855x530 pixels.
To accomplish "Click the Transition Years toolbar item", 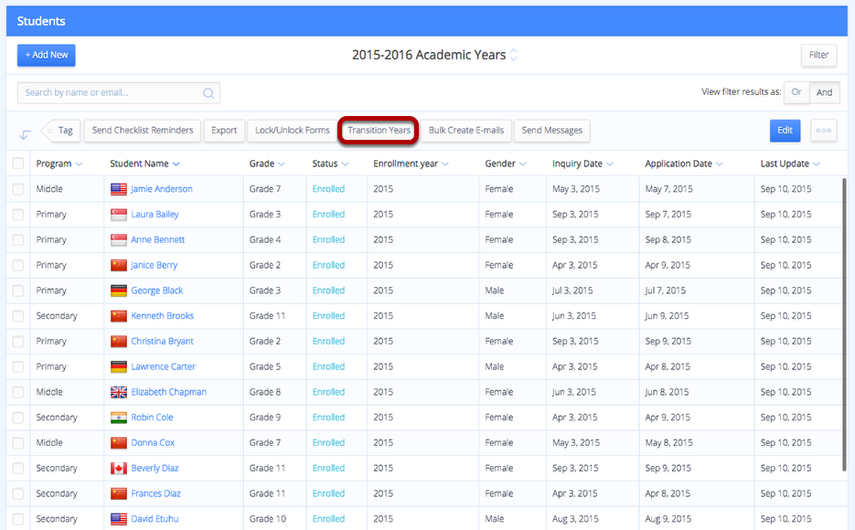I will [378, 130].
